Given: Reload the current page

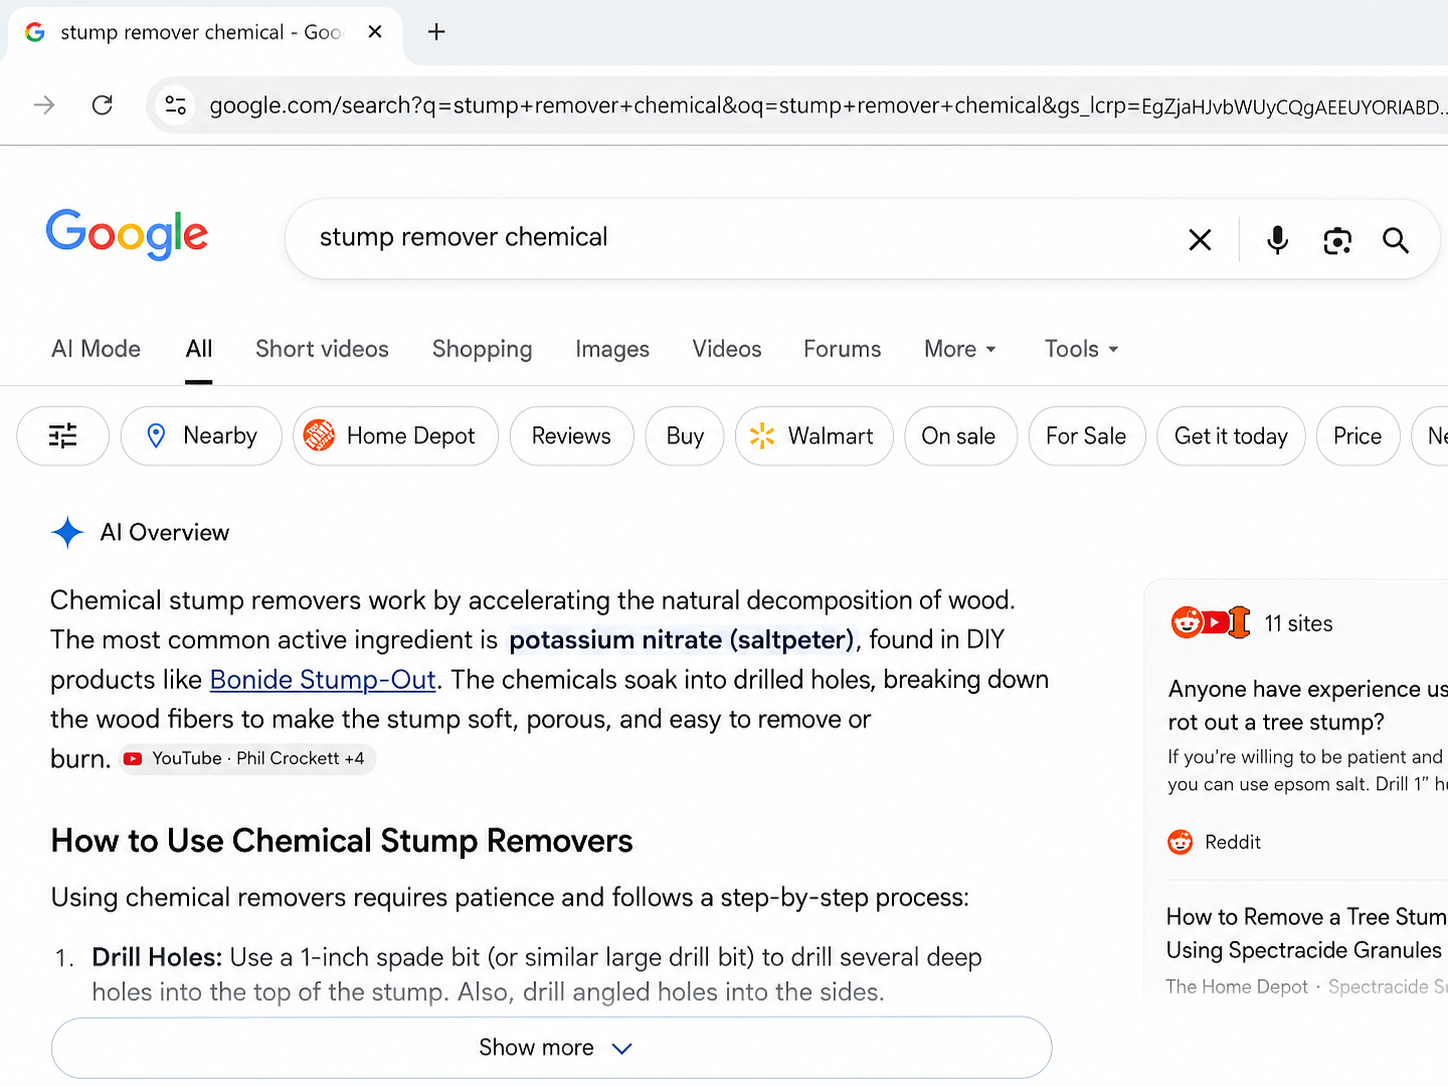Looking at the screenshot, I should point(102,105).
